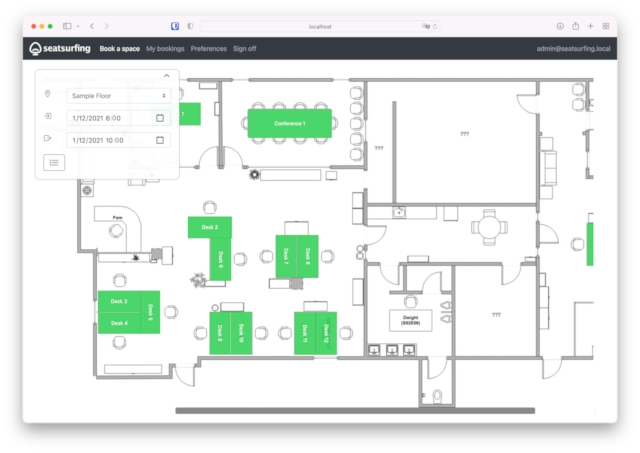Pick Desk 10 on the map
640x453 pixels.
241,333
